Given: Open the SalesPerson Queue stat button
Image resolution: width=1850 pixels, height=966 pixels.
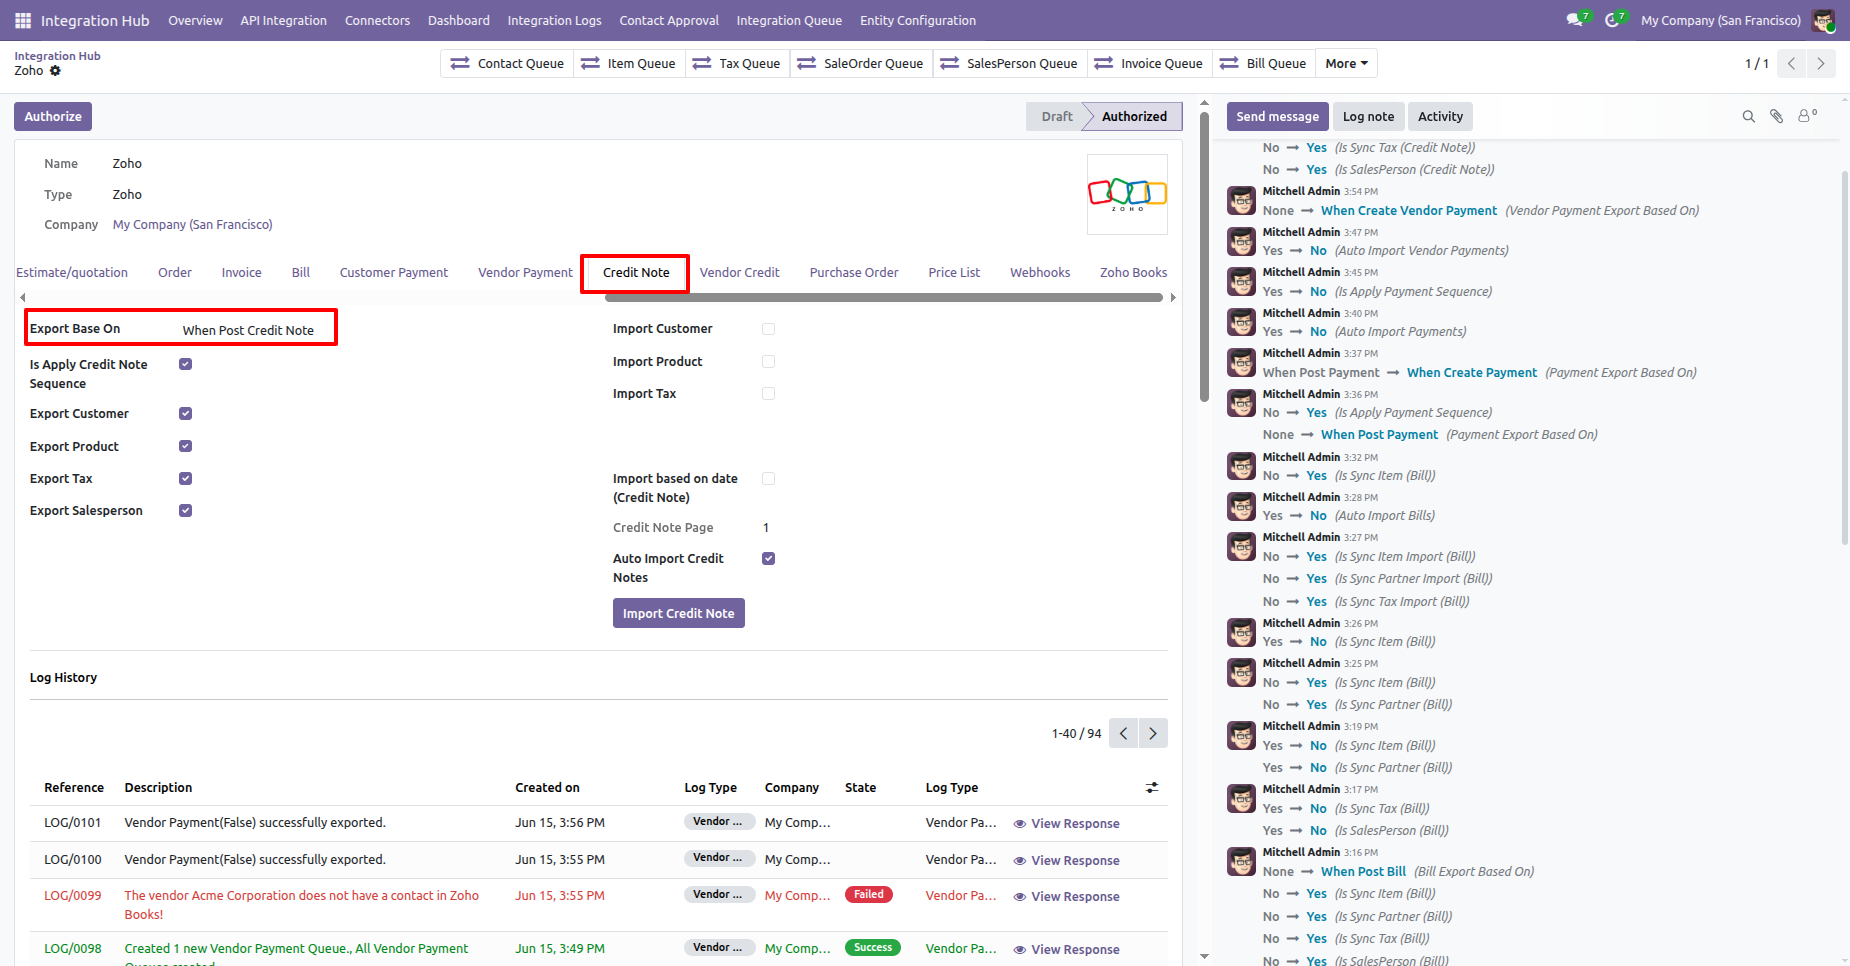Looking at the screenshot, I should (x=1009, y=64).
